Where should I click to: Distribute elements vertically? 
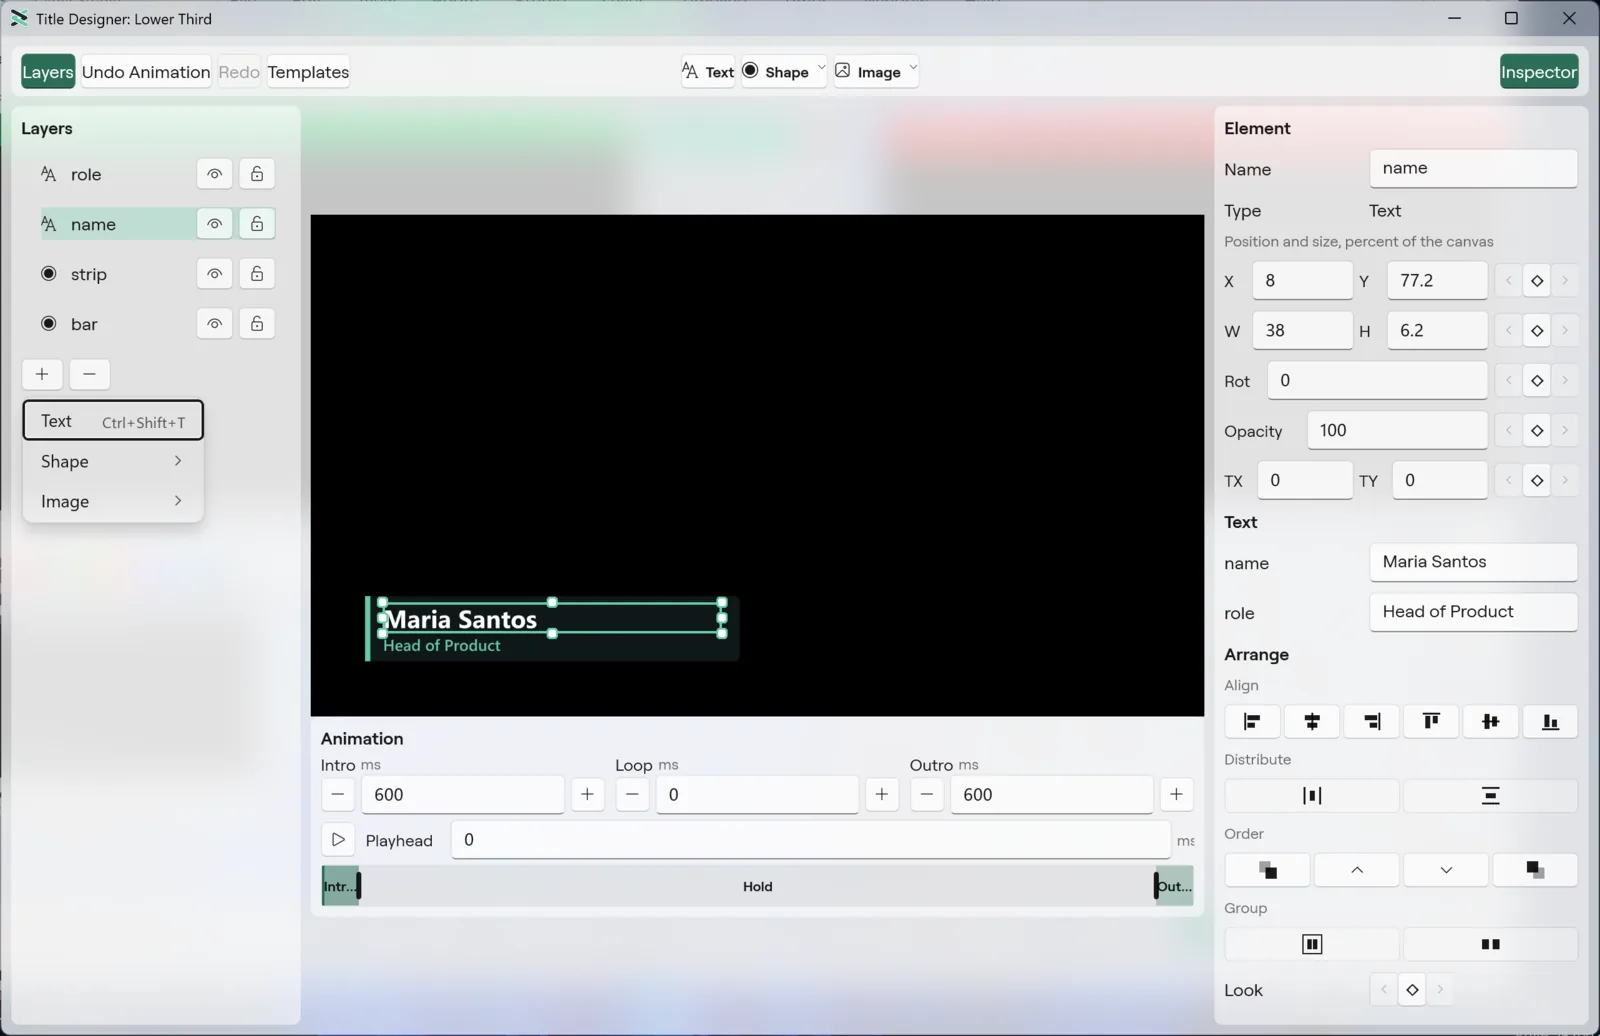click(1490, 796)
